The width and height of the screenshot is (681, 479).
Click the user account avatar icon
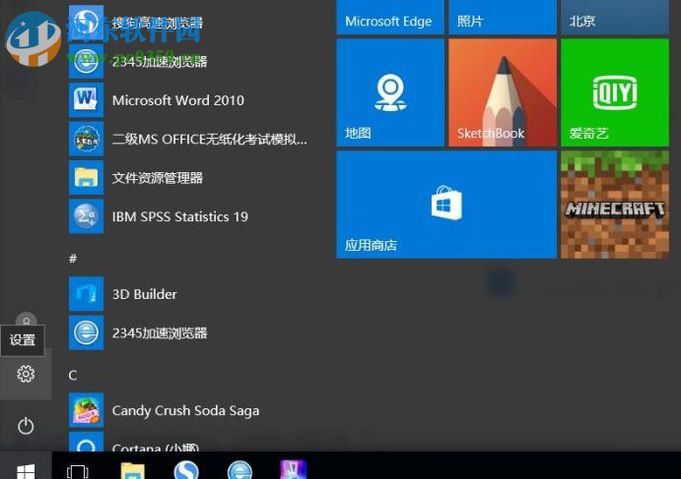(x=26, y=320)
